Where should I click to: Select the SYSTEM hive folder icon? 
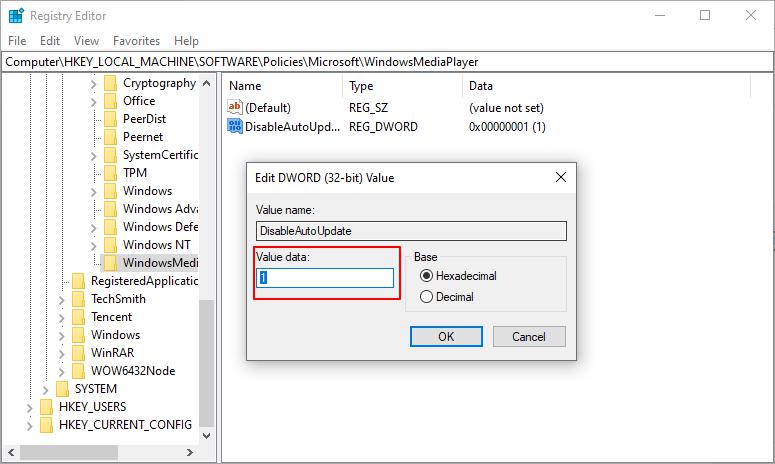pyautogui.click(x=62, y=389)
